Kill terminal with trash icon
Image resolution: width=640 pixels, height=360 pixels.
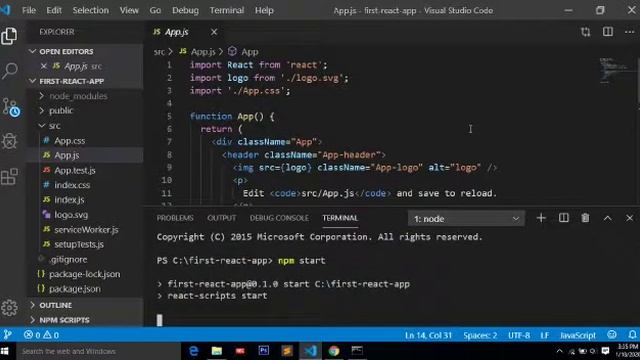(585, 218)
